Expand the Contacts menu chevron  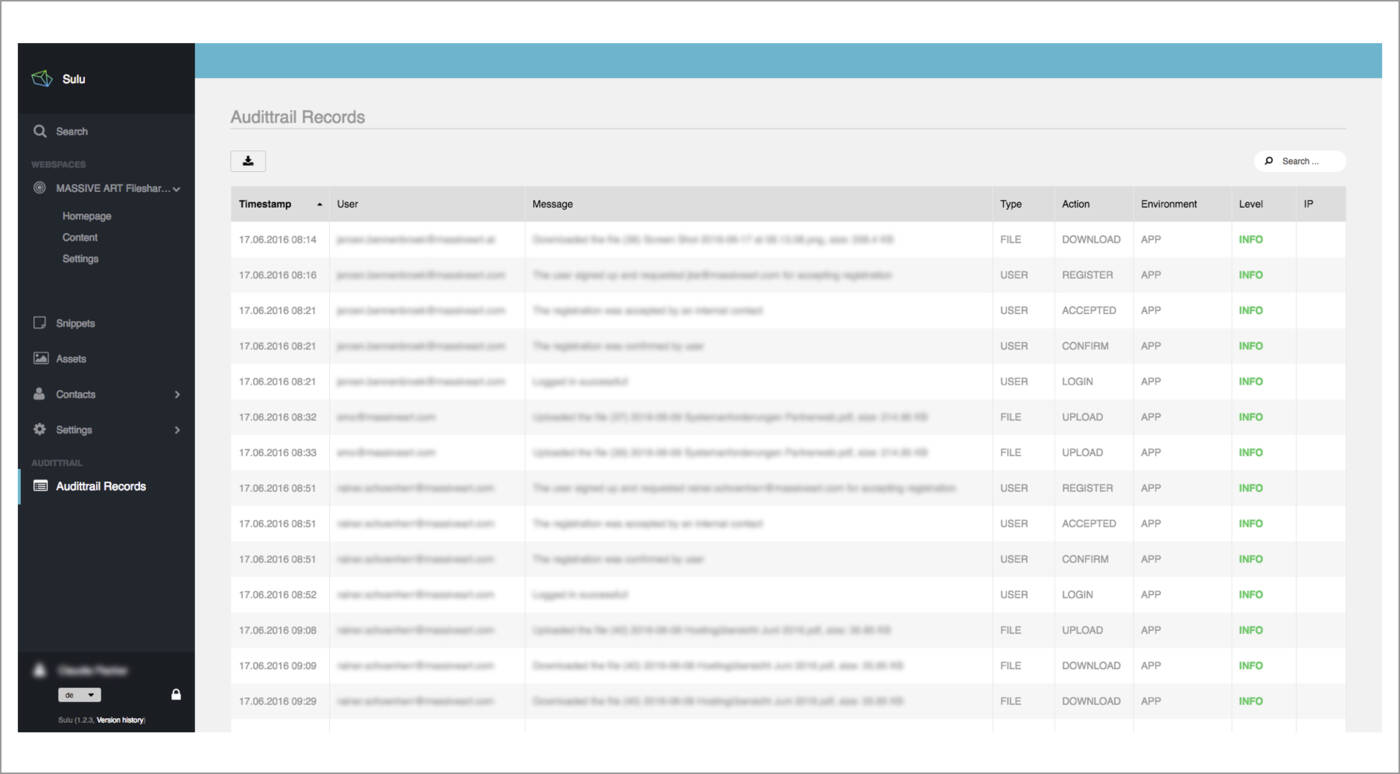pos(177,394)
